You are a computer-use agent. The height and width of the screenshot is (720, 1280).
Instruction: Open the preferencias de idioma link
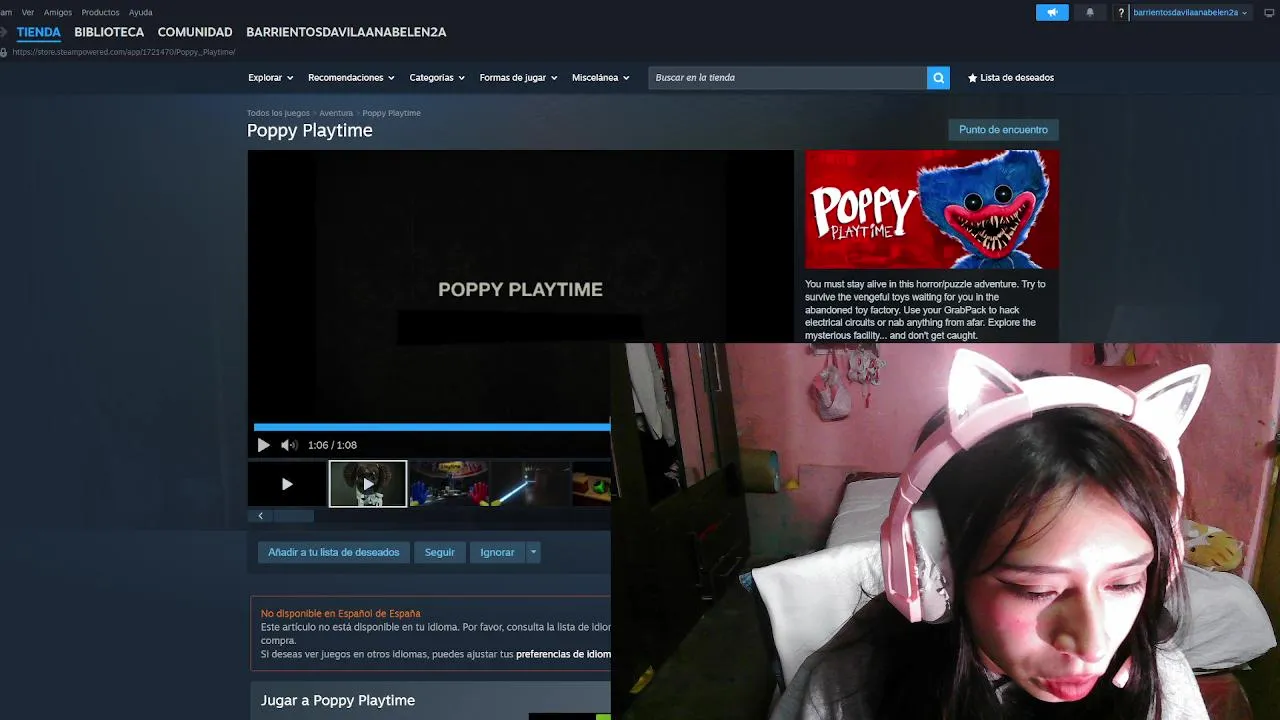coord(563,654)
